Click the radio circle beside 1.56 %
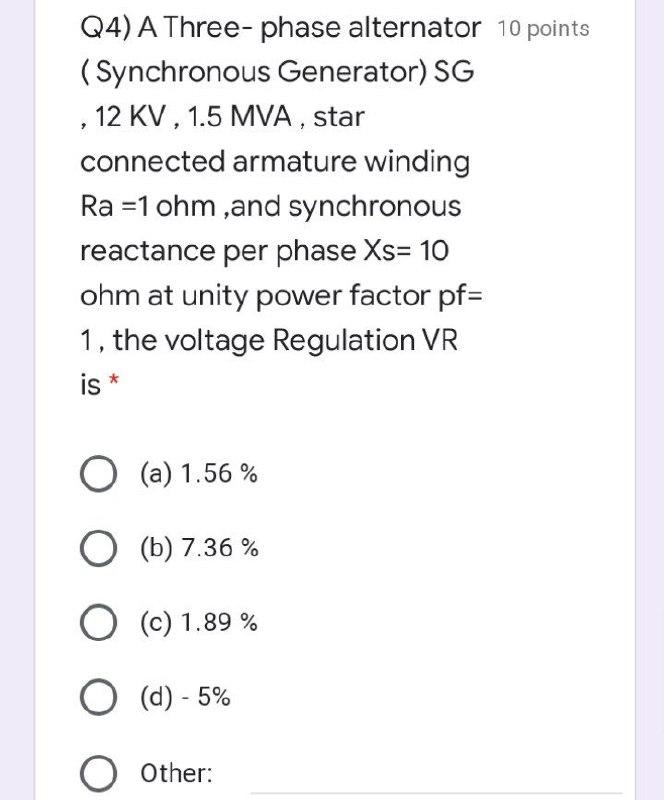 [x=98, y=473]
